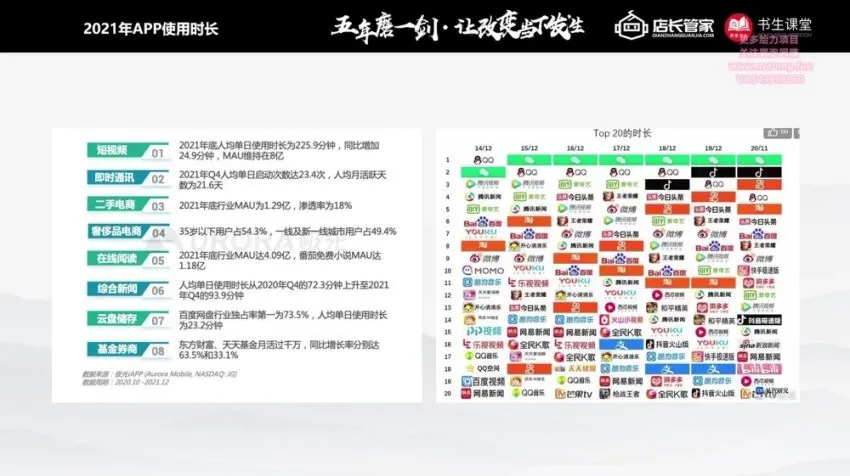Click the number 01 beside 短视频

(x=157, y=153)
